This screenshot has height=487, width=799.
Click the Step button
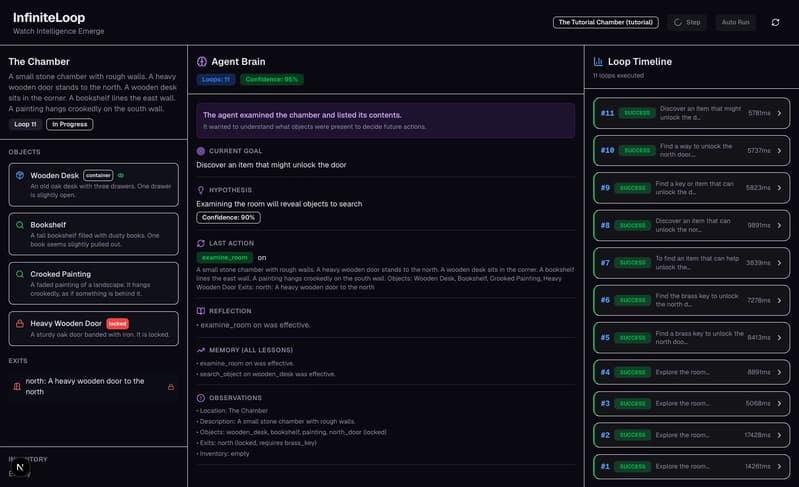[x=687, y=22]
